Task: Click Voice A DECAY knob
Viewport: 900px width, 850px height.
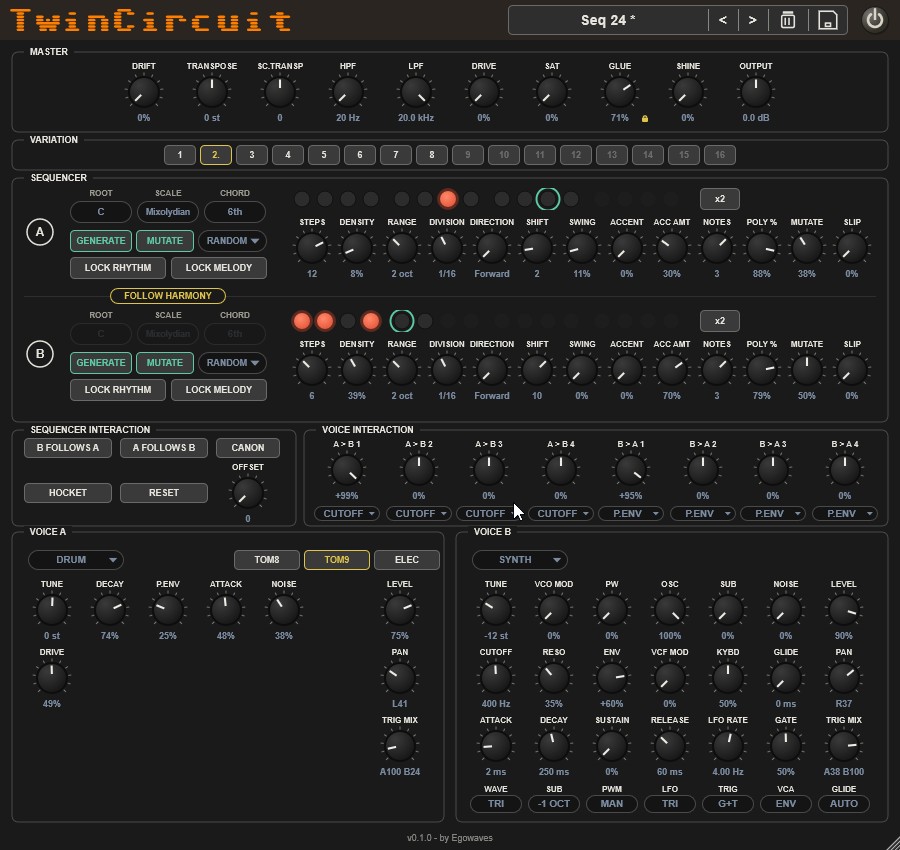Action: tap(110, 610)
